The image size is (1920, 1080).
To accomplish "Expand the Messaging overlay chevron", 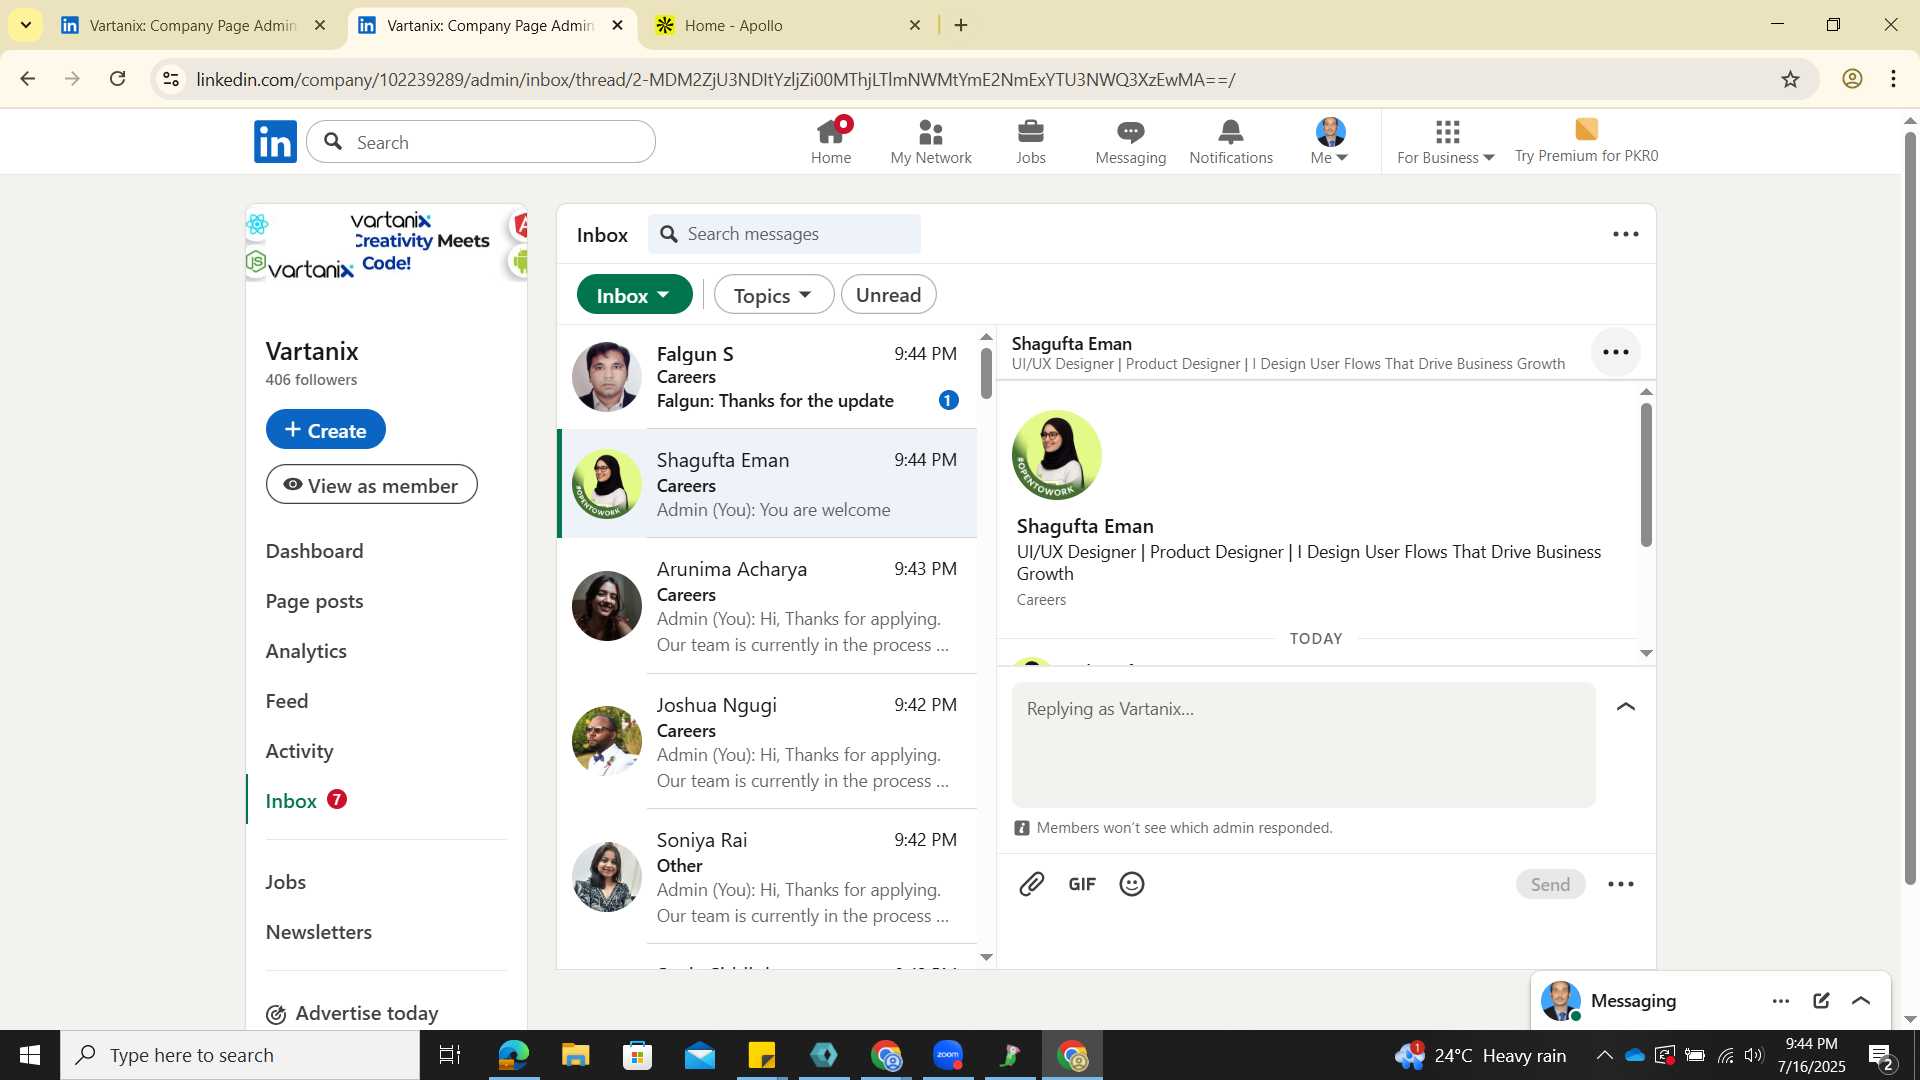I will [x=1861, y=1001].
